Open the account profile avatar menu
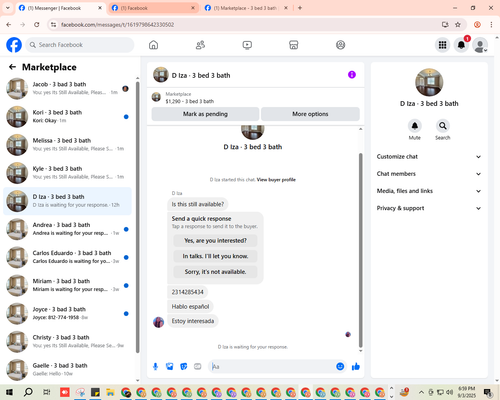 tap(480, 45)
